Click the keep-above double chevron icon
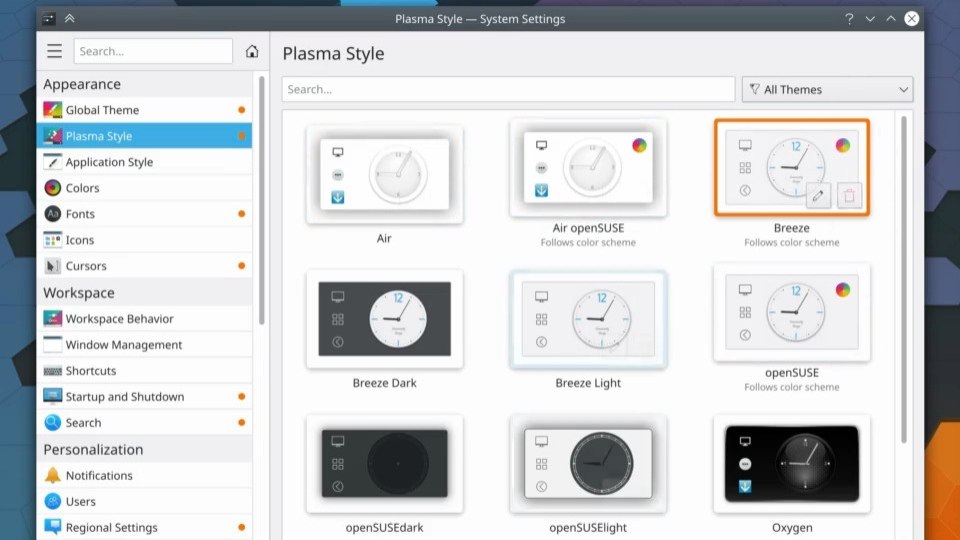This screenshot has width=960, height=540. [x=70, y=19]
